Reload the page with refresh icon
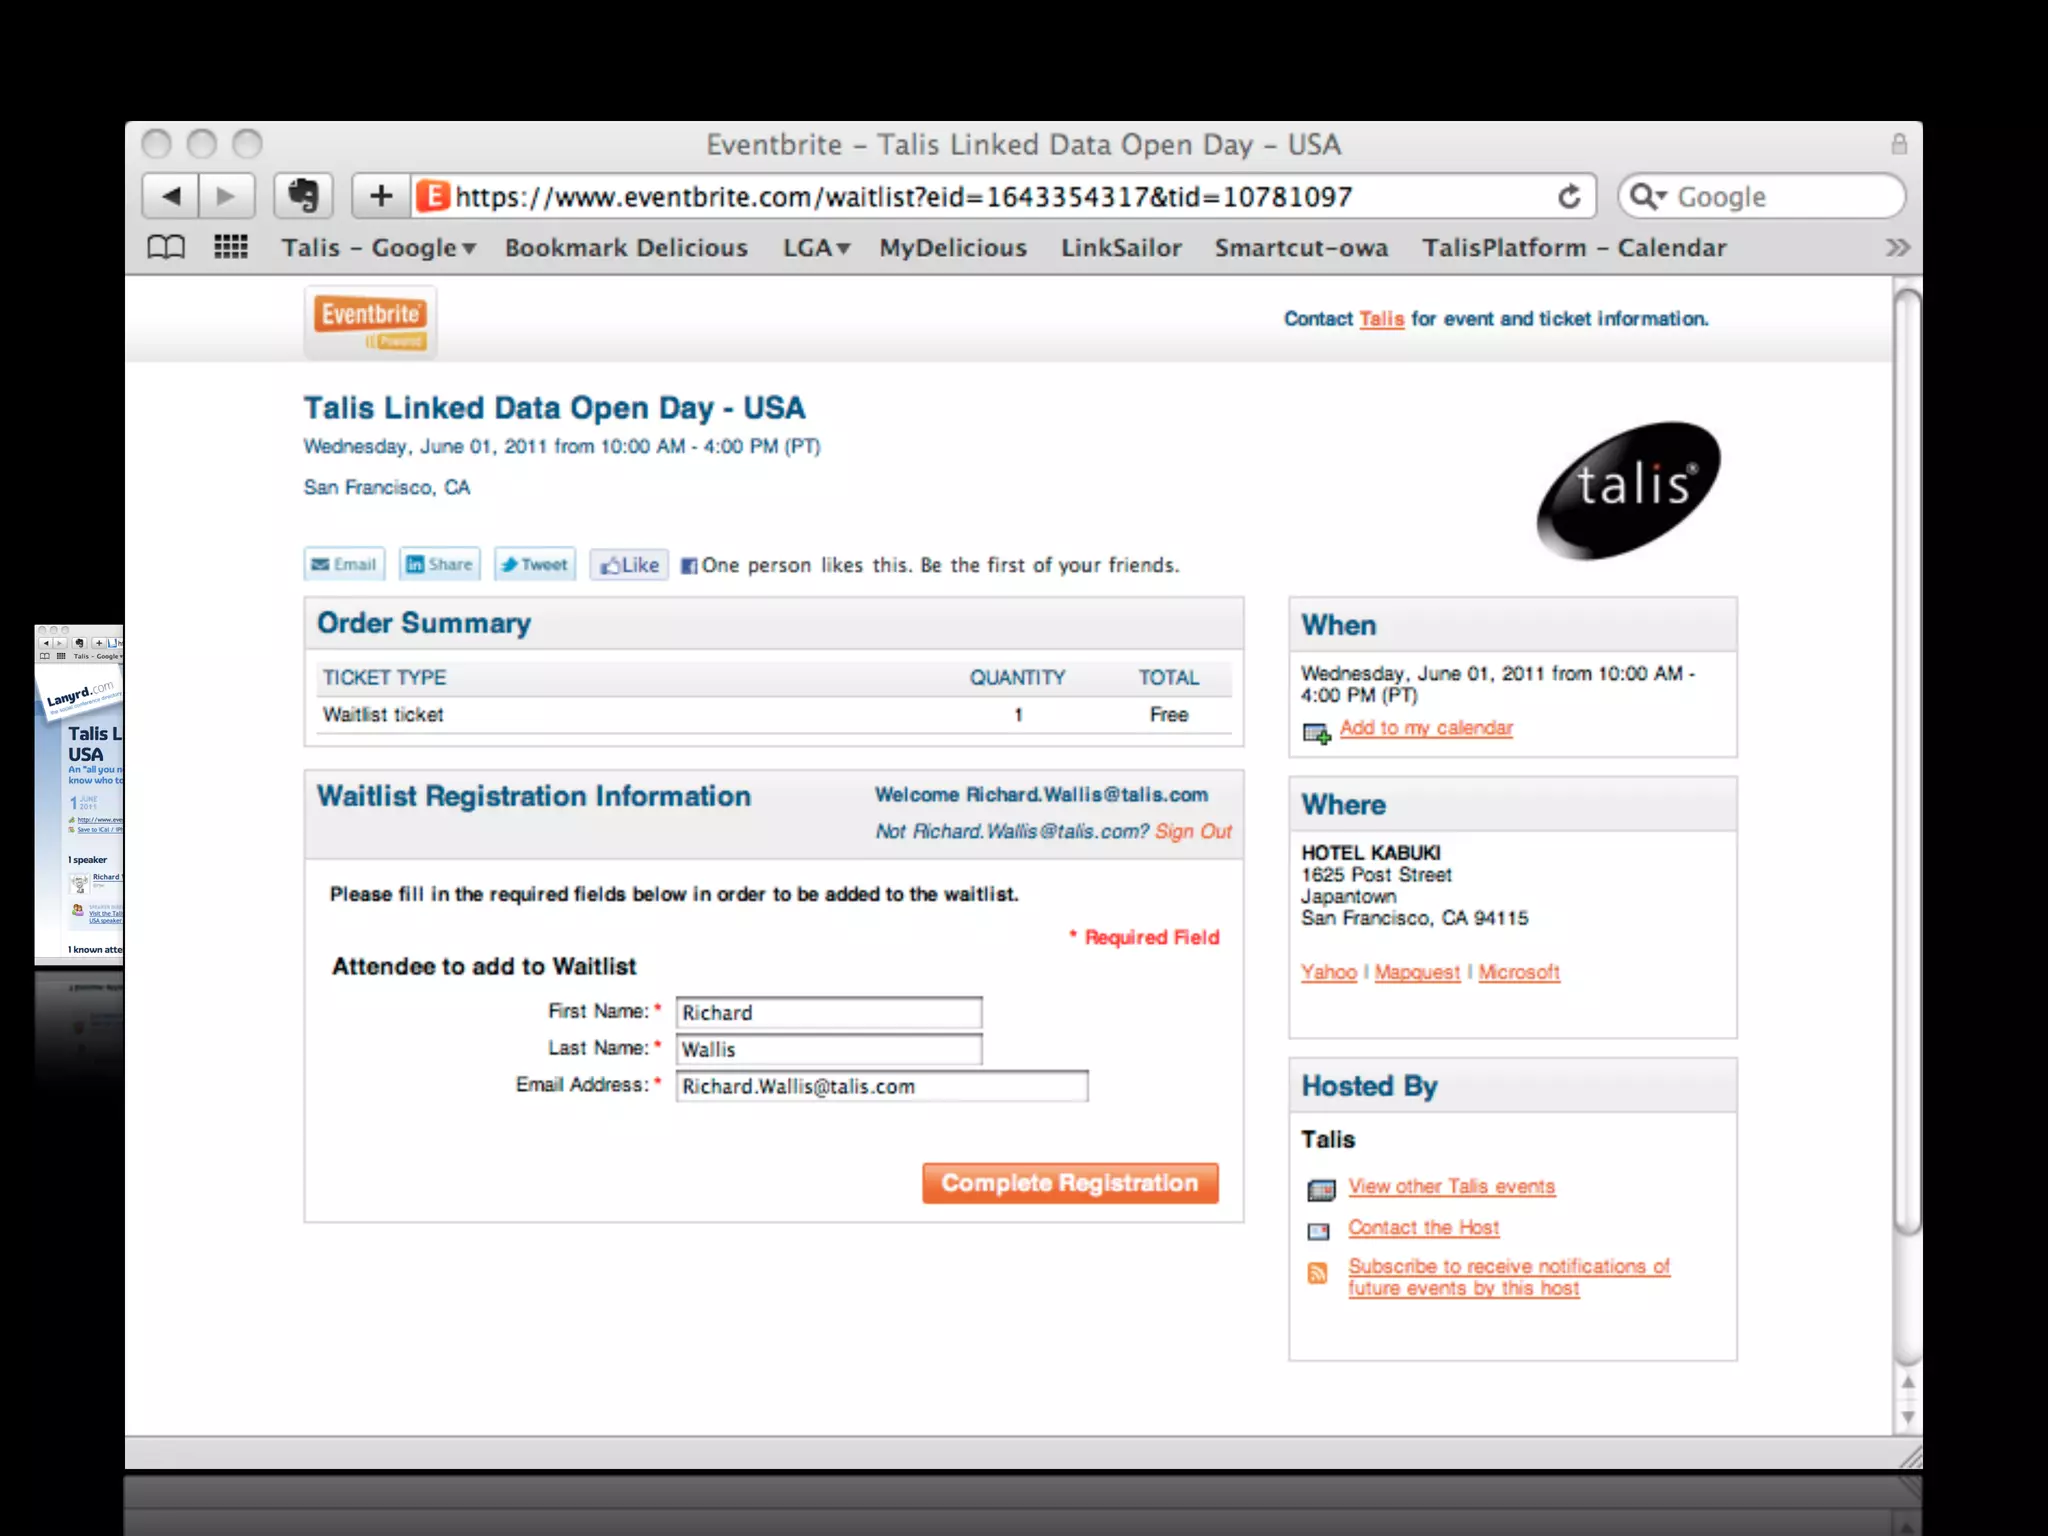Screen dimensions: 2048x1536 click(x=1569, y=197)
